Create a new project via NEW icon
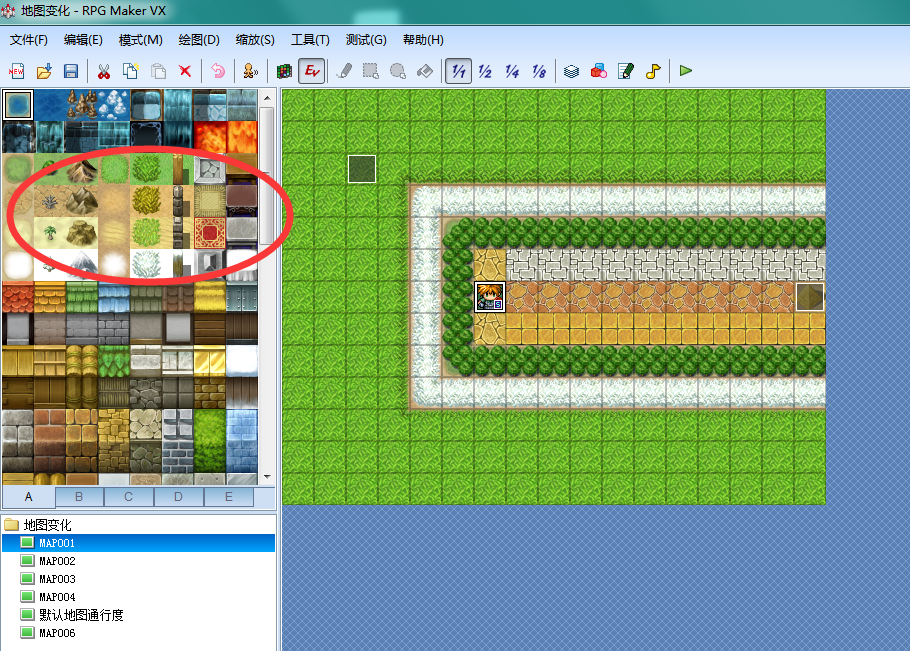The height and width of the screenshot is (651, 910). pos(16,71)
